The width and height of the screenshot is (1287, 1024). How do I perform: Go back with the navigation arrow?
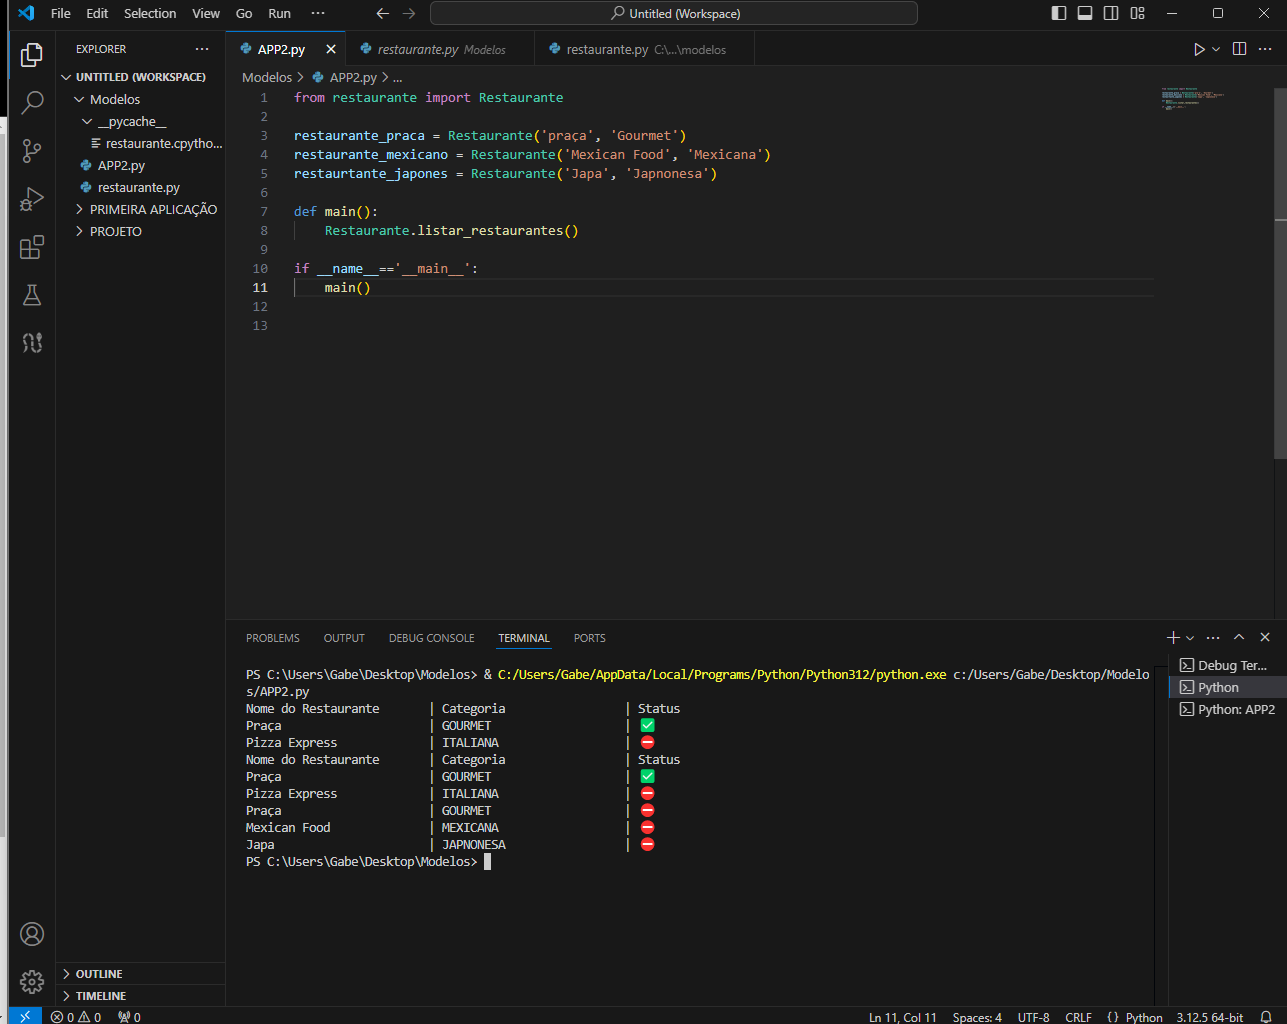pyautogui.click(x=382, y=13)
